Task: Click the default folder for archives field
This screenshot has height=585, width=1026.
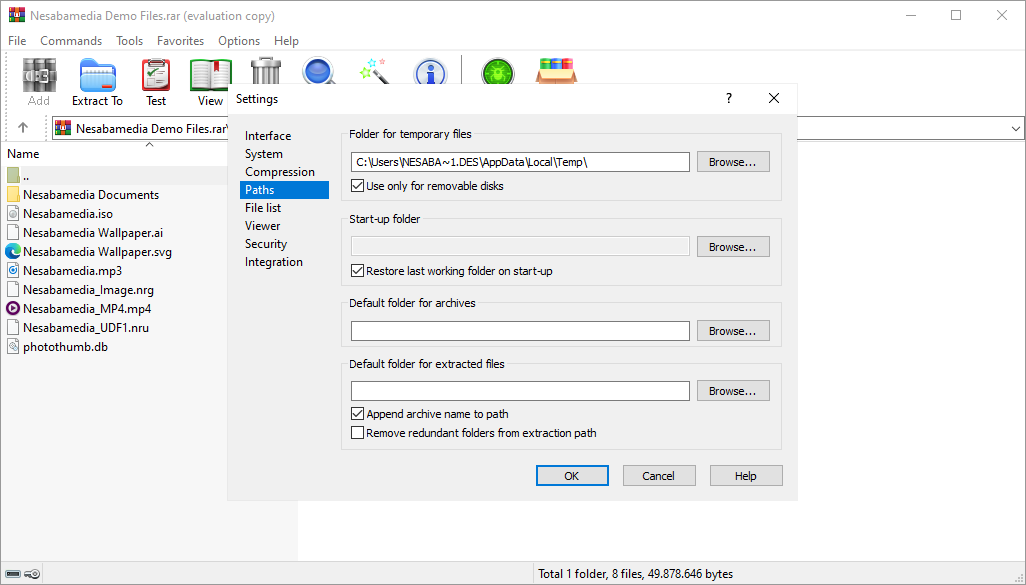Action: [x=520, y=331]
